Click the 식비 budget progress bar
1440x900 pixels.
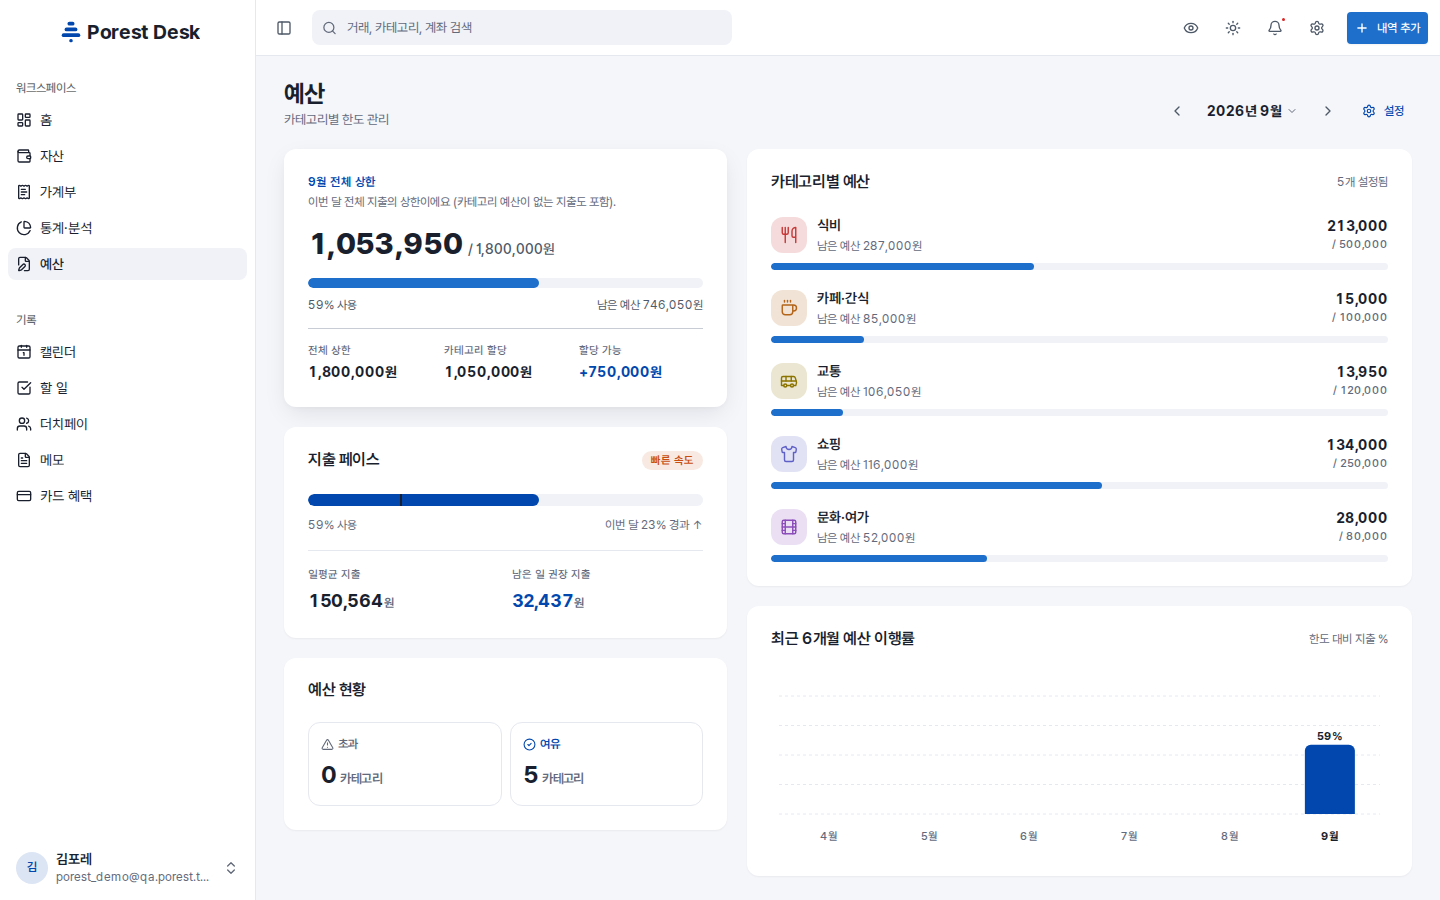1079,267
